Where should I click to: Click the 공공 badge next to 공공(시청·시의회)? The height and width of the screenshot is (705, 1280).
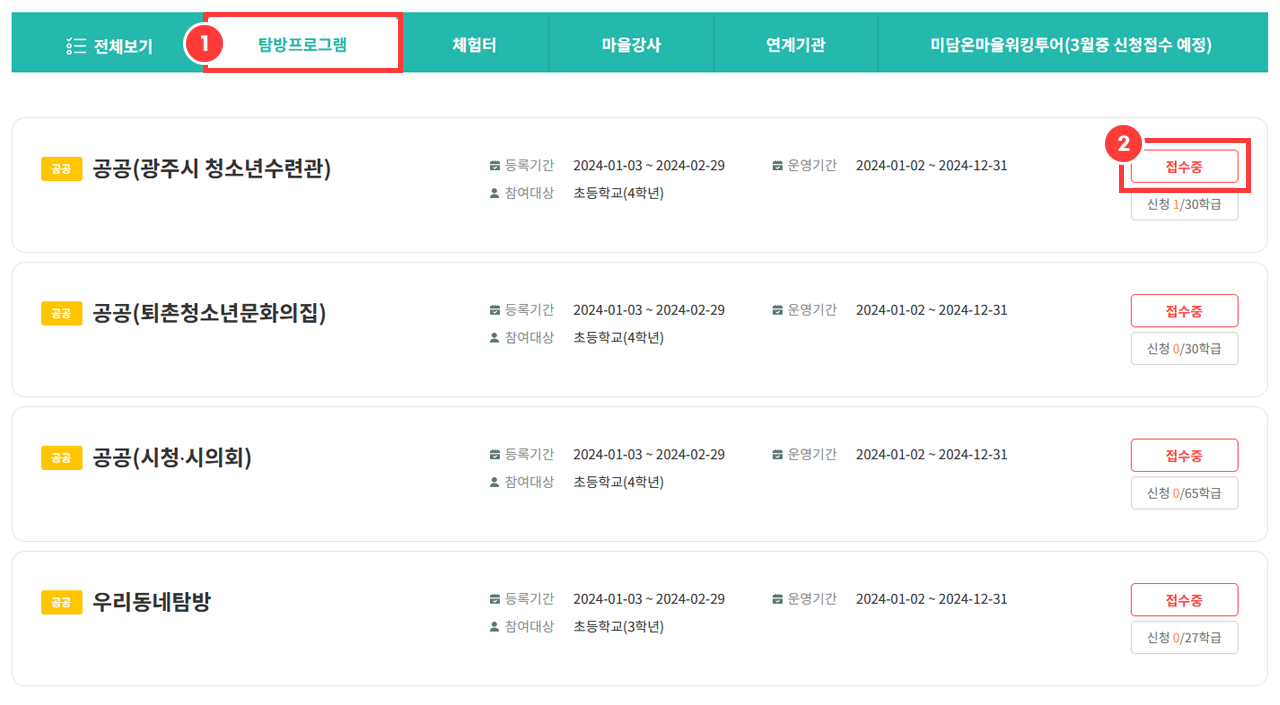point(61,458)
